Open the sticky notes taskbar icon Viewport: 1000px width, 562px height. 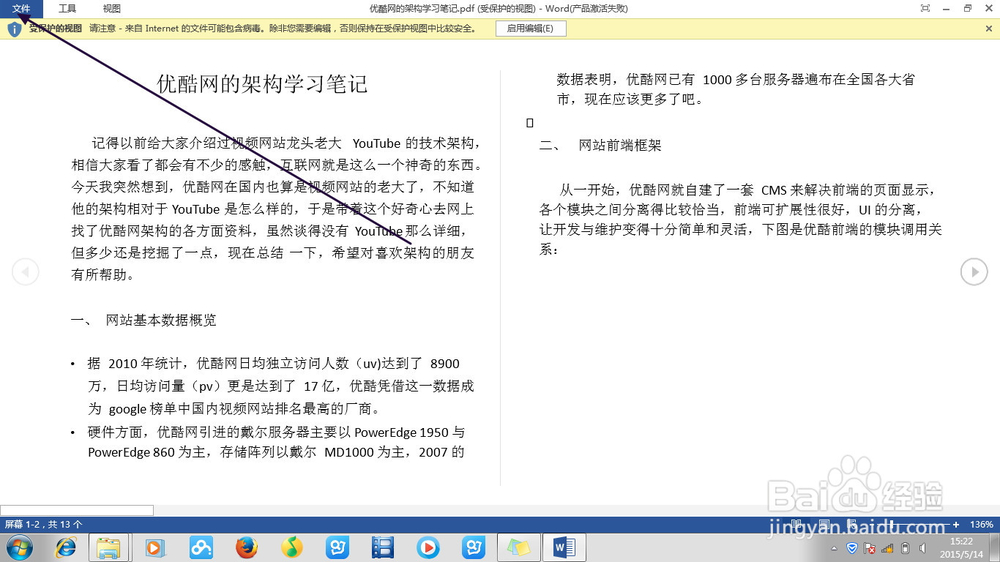point(518,547)
